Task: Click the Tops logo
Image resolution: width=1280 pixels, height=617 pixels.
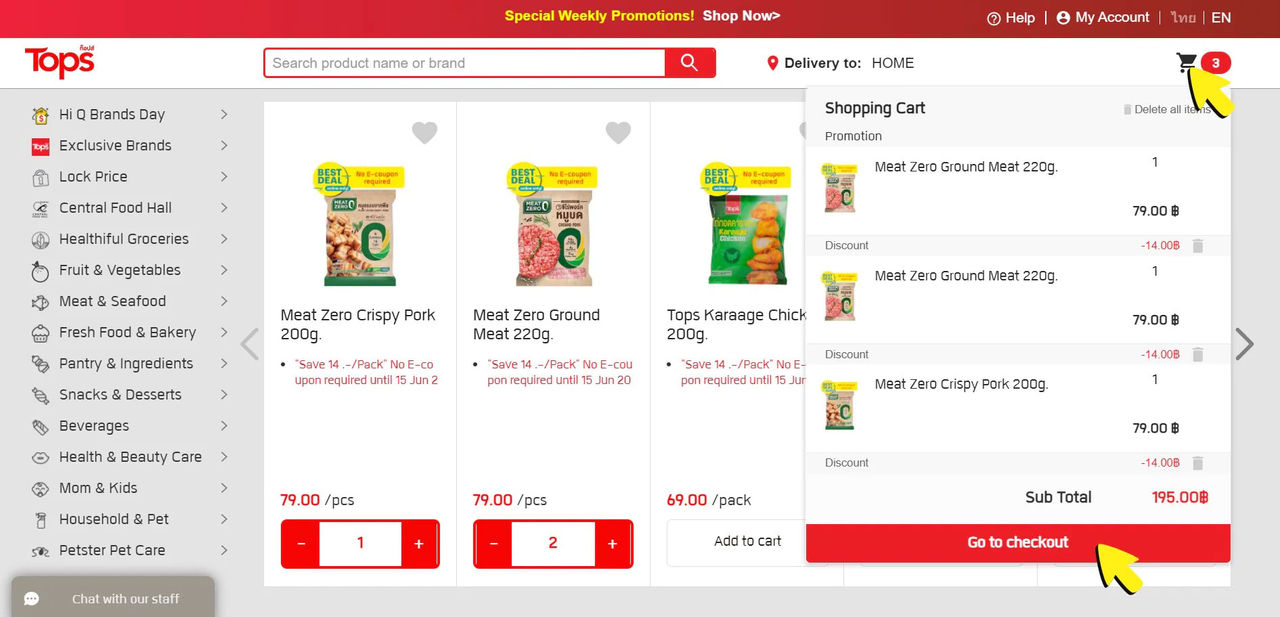Action: (x=60, y=62)
